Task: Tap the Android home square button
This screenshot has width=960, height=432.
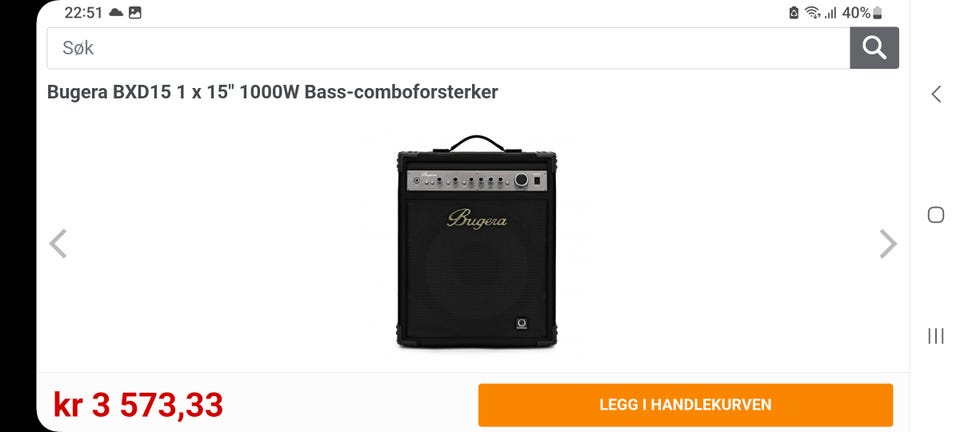Action: click(x=936, y=215)
